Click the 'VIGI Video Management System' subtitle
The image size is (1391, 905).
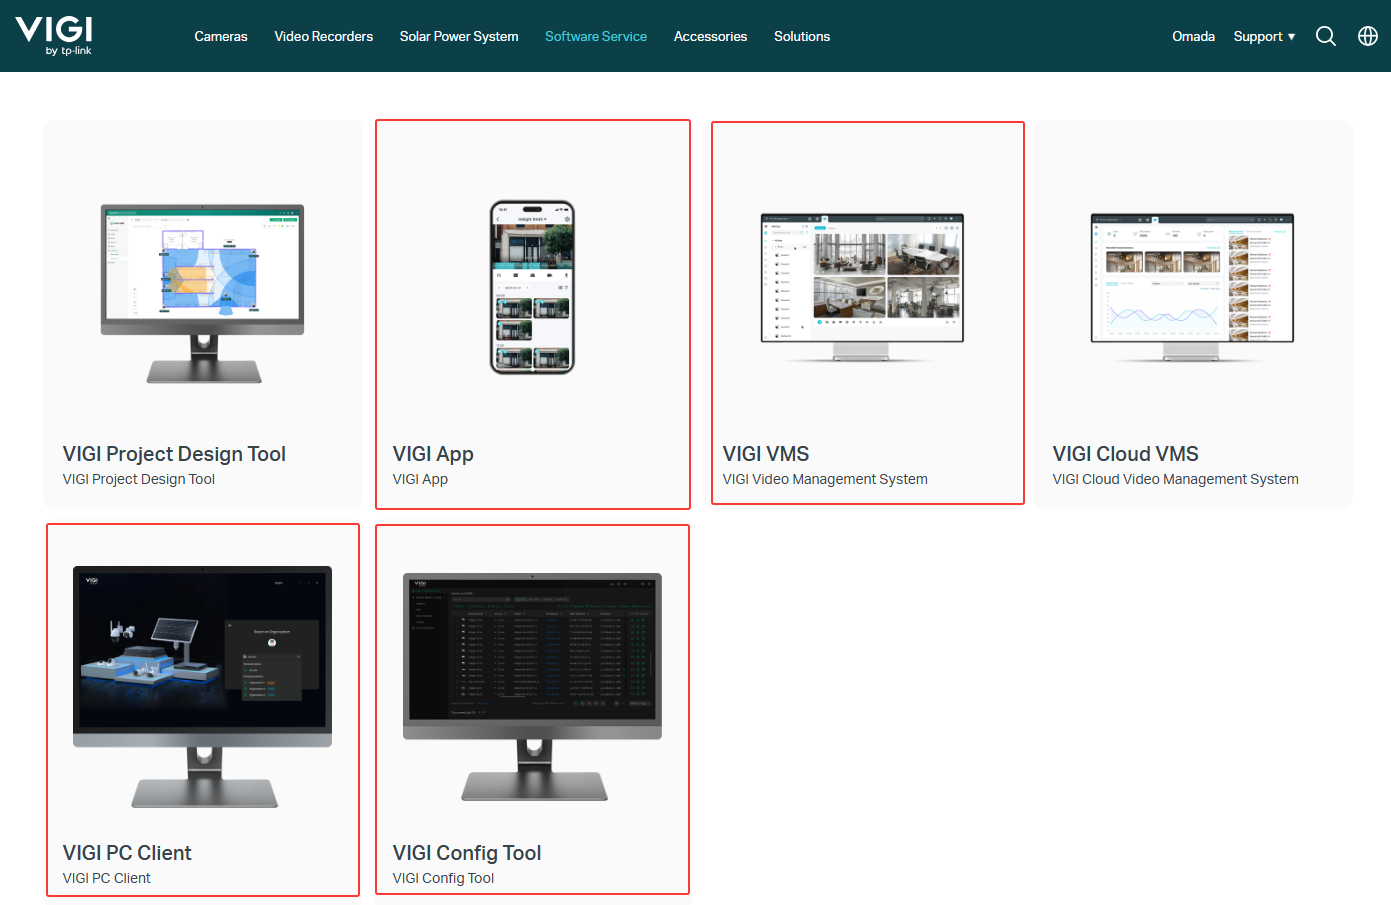click(x=825, y=479)
